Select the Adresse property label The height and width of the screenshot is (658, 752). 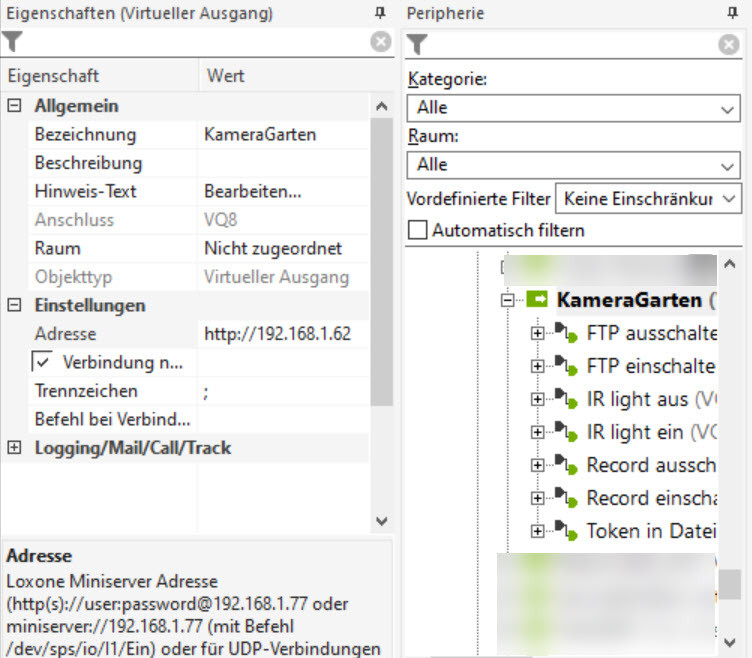65,334
